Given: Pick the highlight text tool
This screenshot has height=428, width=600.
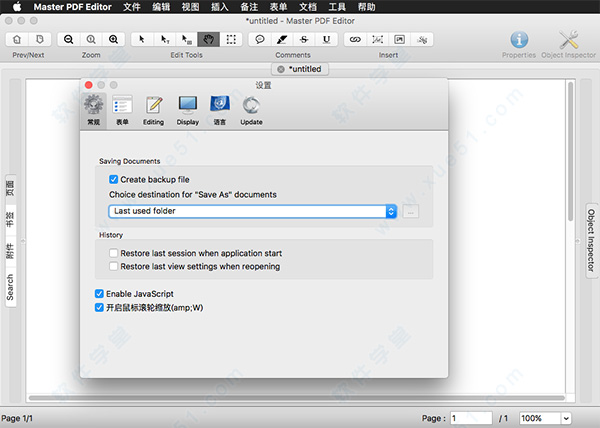Looking at the screenshot, I should 282,39.
